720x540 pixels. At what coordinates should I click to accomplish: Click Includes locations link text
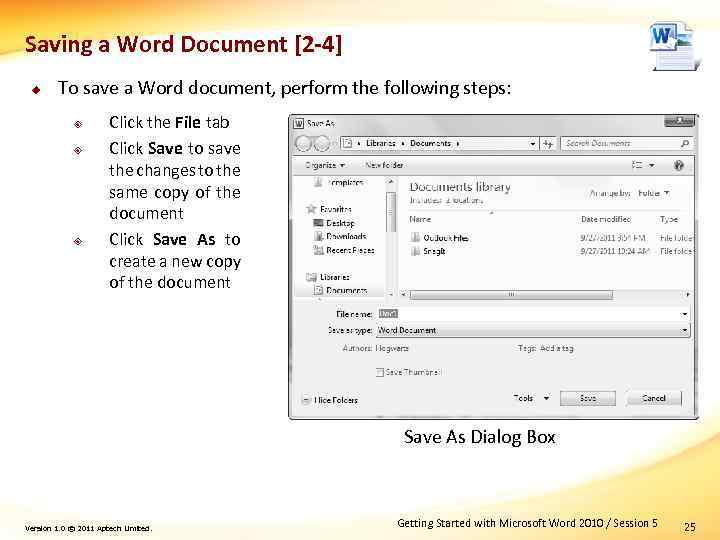(x=446, y=200)
